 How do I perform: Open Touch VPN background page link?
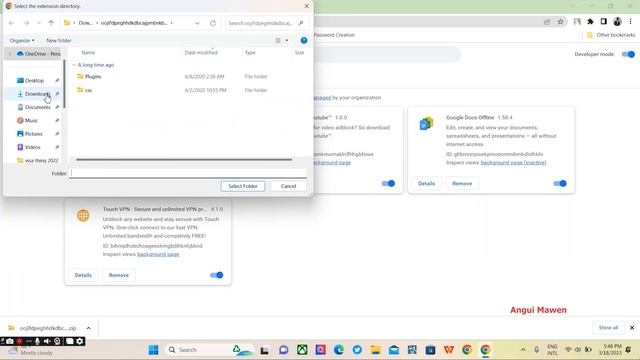click(x=158, y=254)
